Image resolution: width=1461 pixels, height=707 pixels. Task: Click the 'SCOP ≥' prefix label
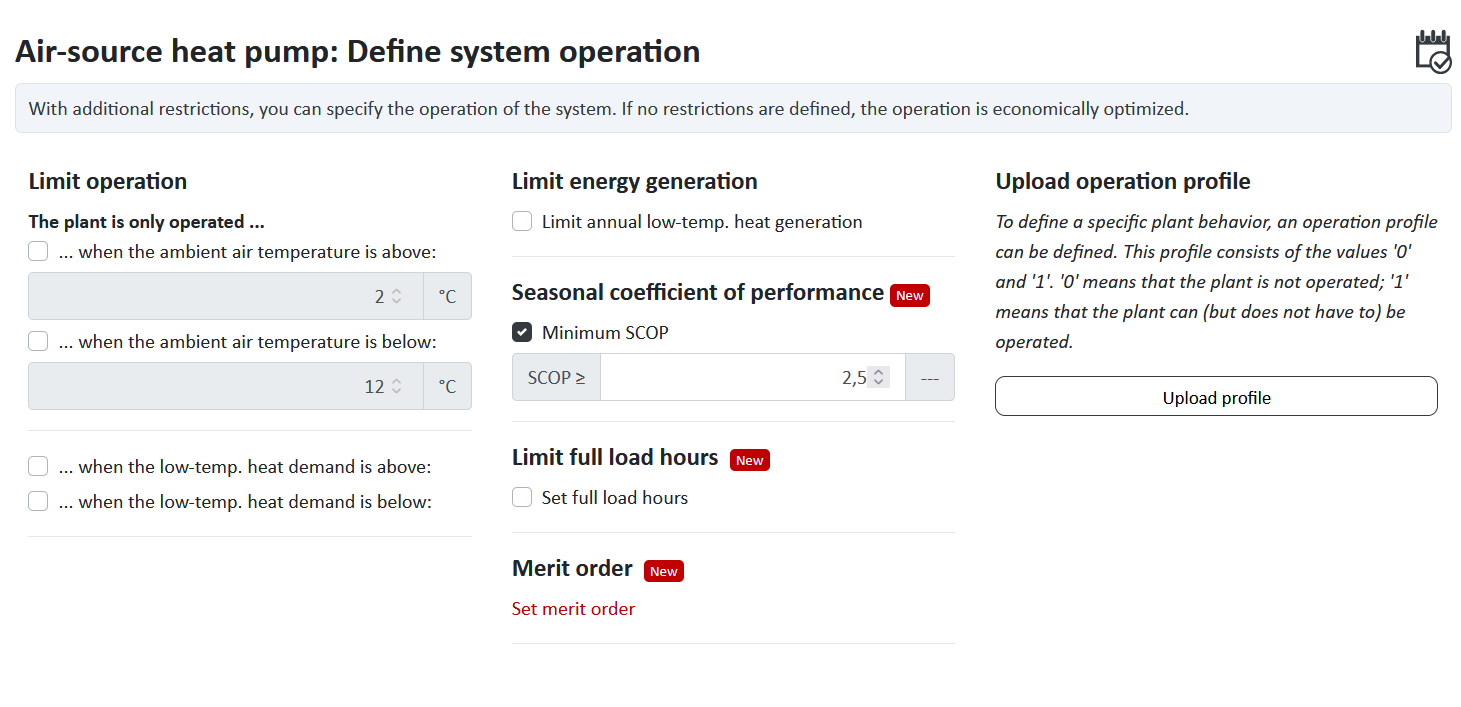[556, 377]
